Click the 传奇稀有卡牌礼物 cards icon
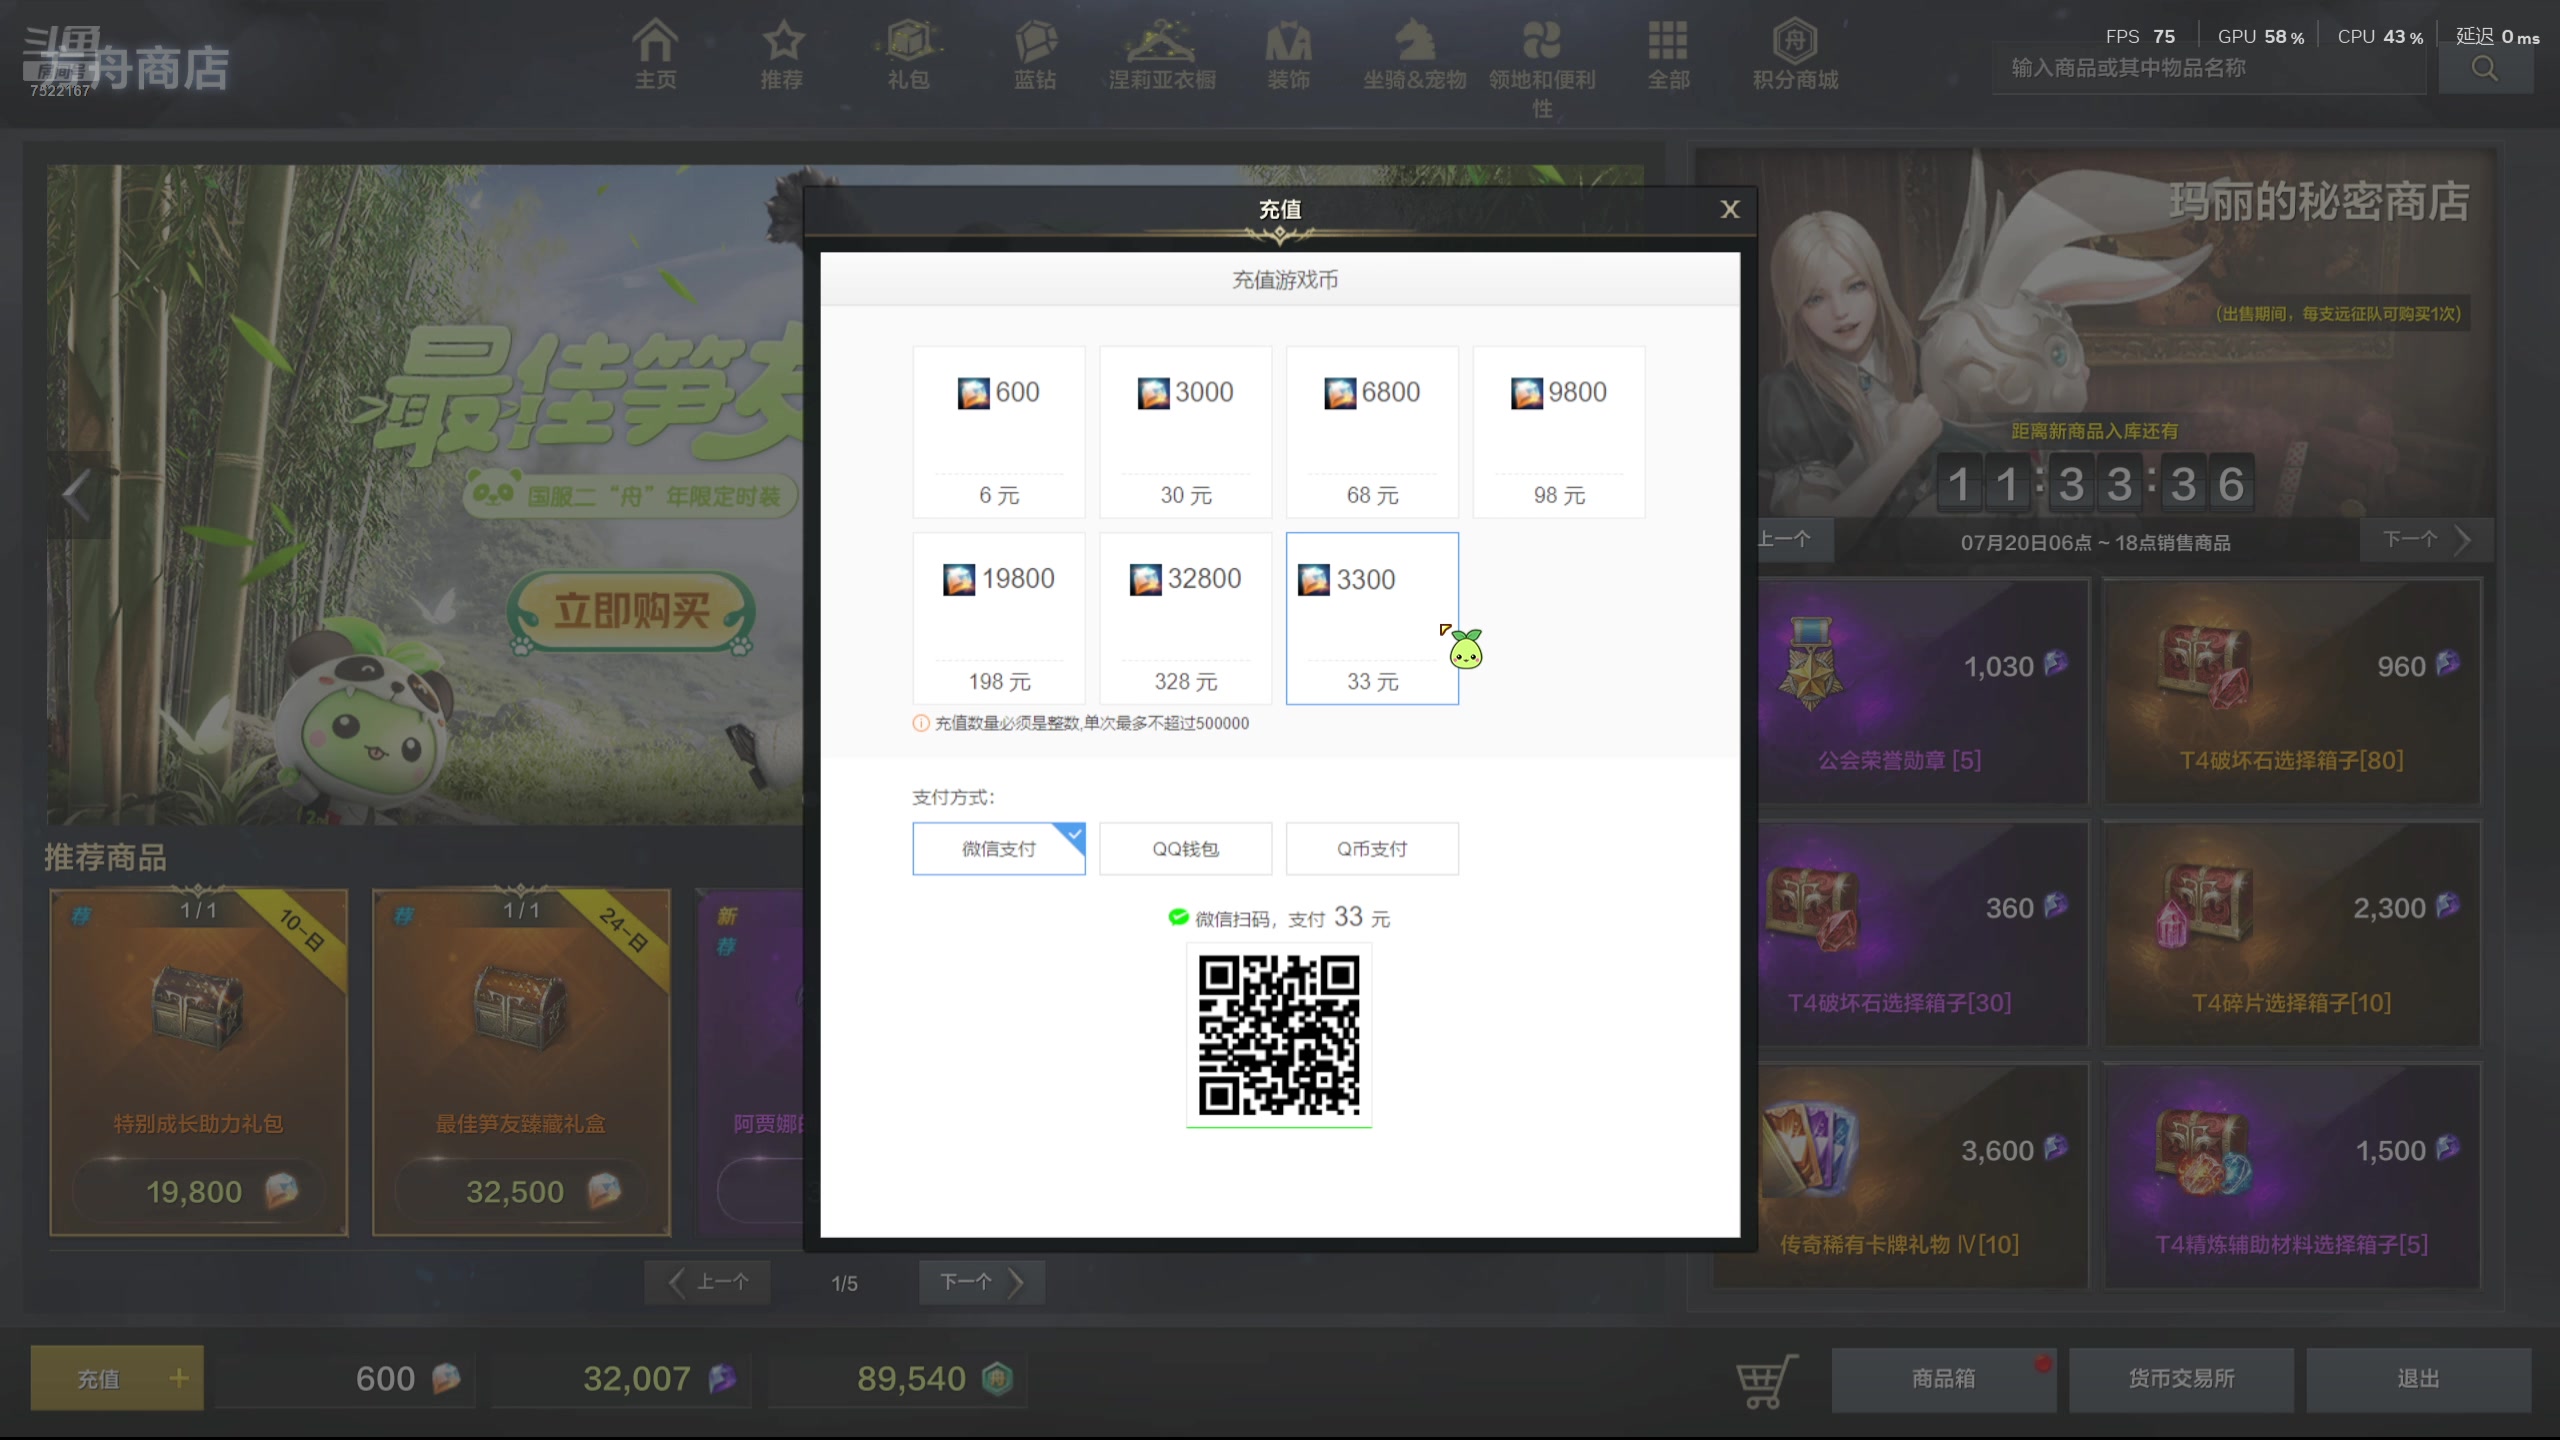The image size is (2560, 1440). (x=1809, y=1150)
